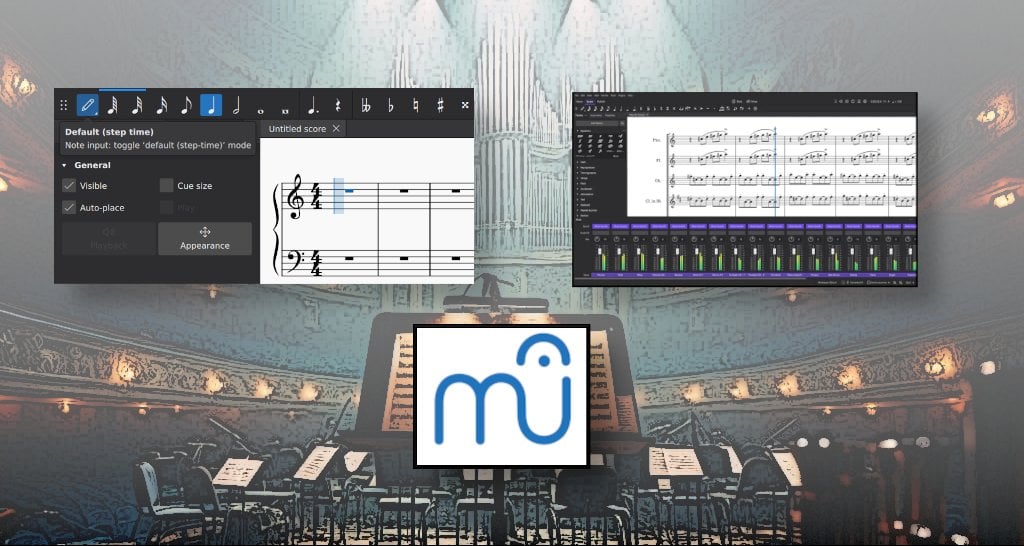This screenshot has height=546, width=1024.
Task: Select the 32nd note duration
Action: [137, 105]
